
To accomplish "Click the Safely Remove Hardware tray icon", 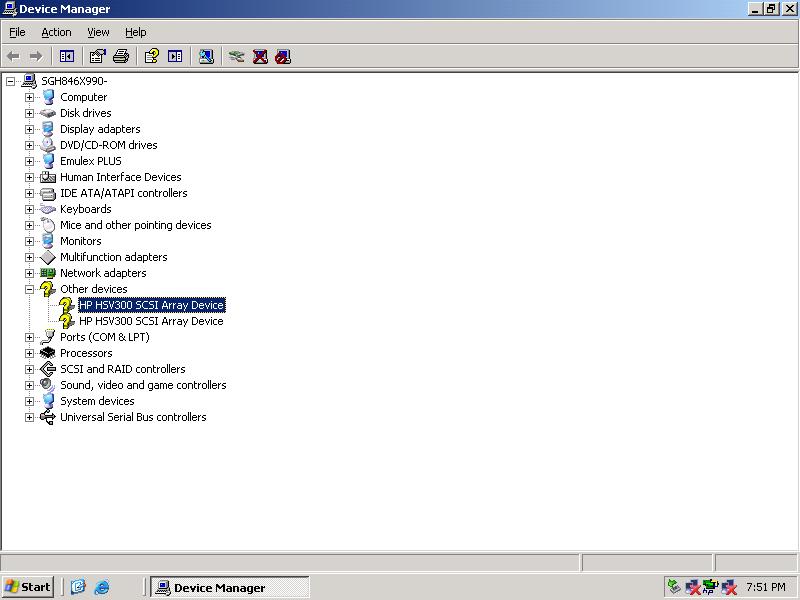I will point(674,587).
